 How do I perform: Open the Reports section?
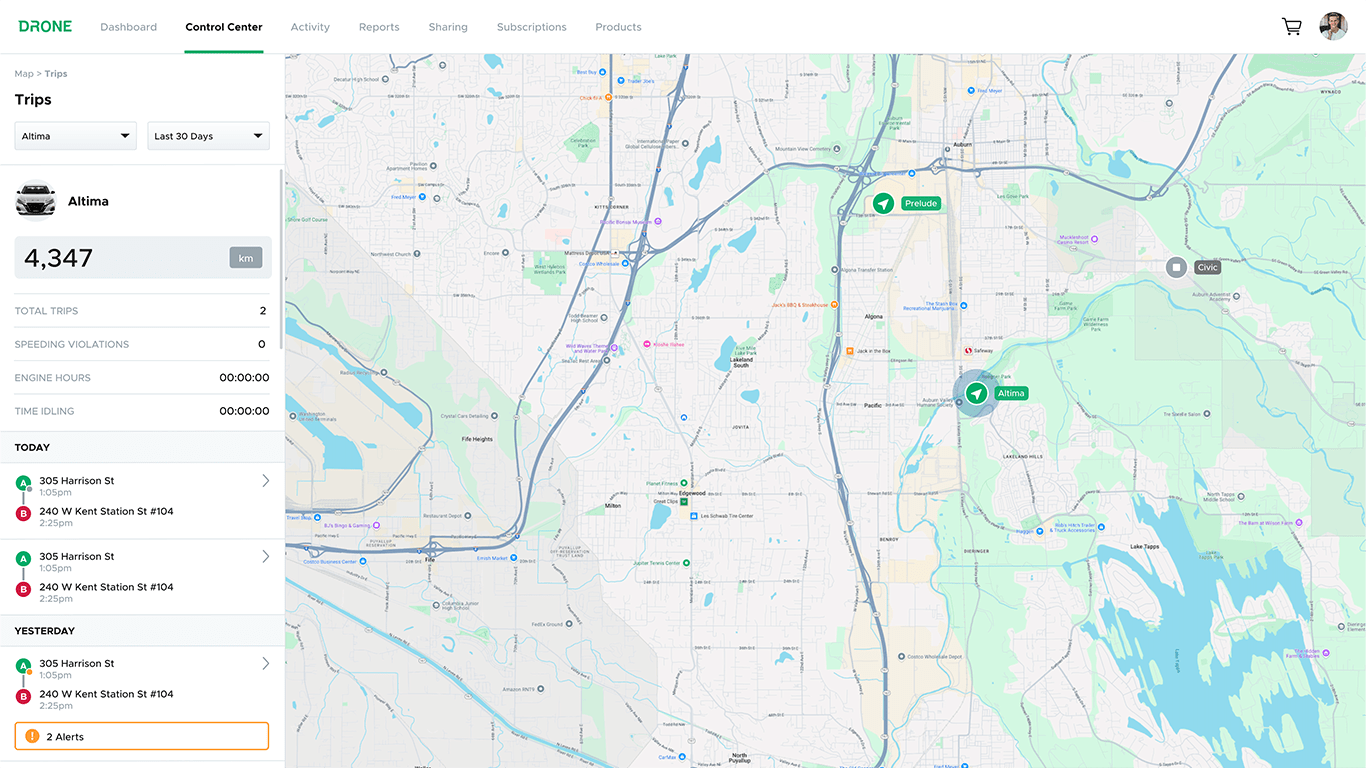(379, 27)
